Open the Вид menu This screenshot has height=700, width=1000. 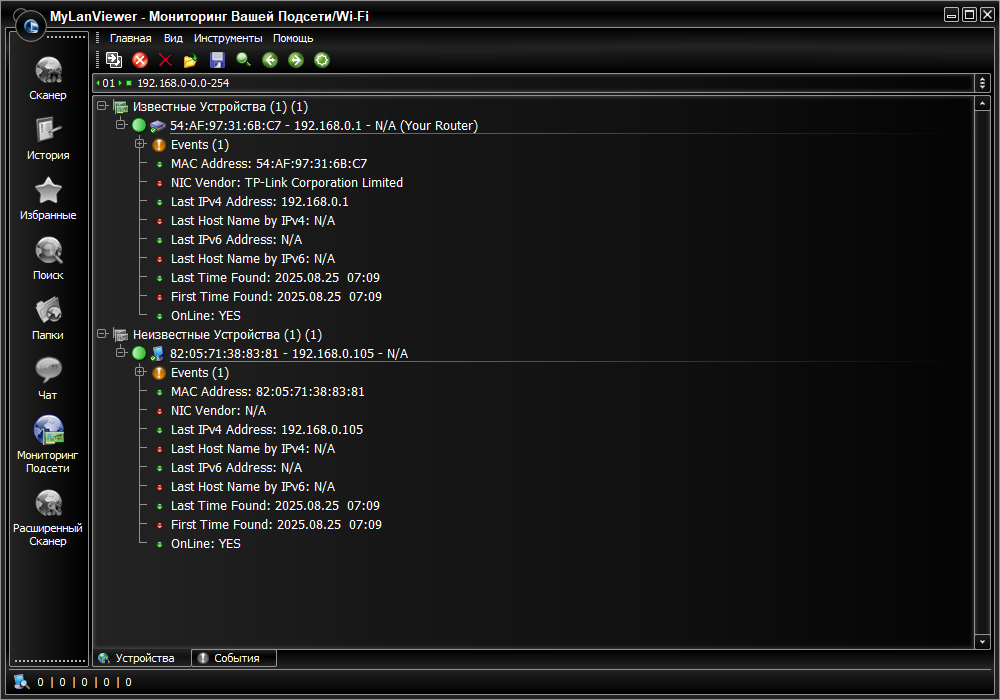(x=173, y=38)
